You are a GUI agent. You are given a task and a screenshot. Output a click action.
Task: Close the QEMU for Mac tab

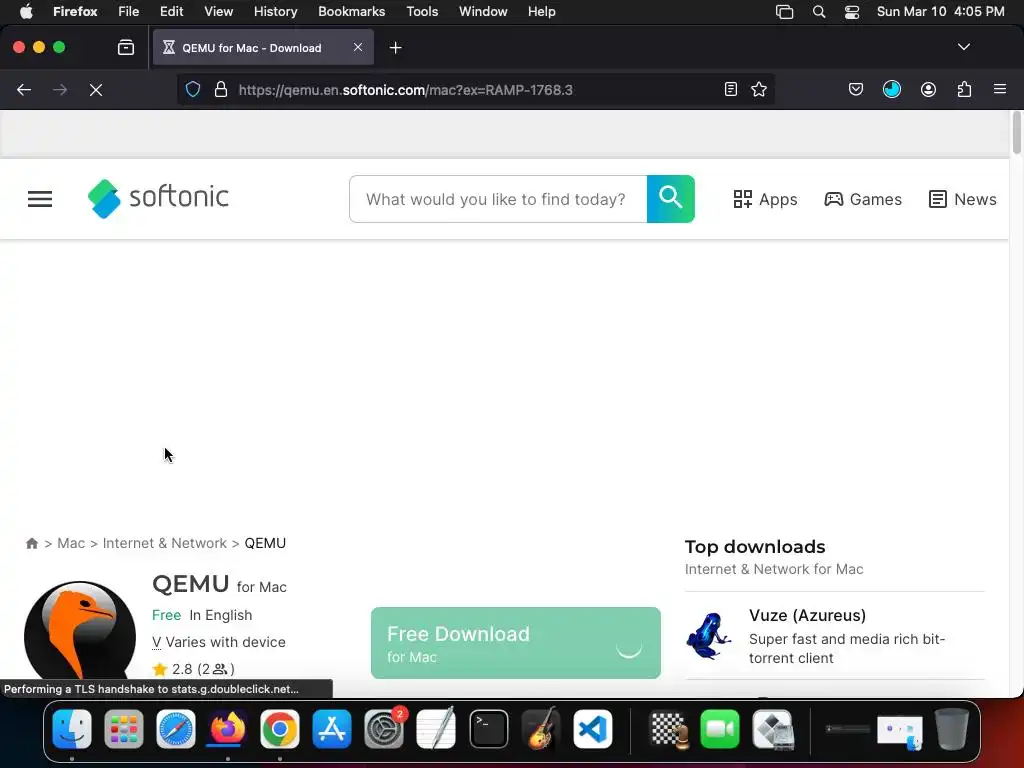click(358, 47)
